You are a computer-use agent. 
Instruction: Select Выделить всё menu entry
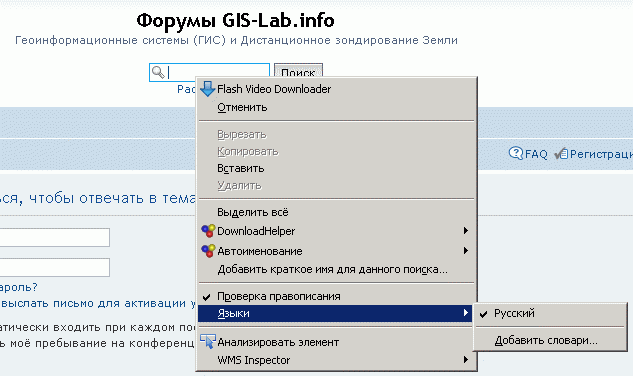[253, 212]
